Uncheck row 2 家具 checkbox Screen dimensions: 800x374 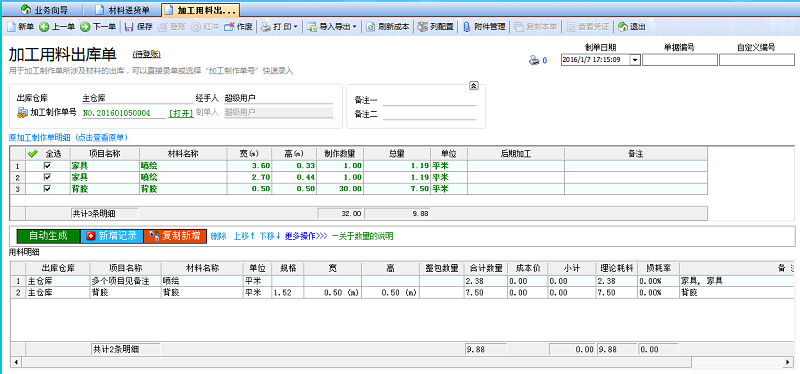coord(48,177)
